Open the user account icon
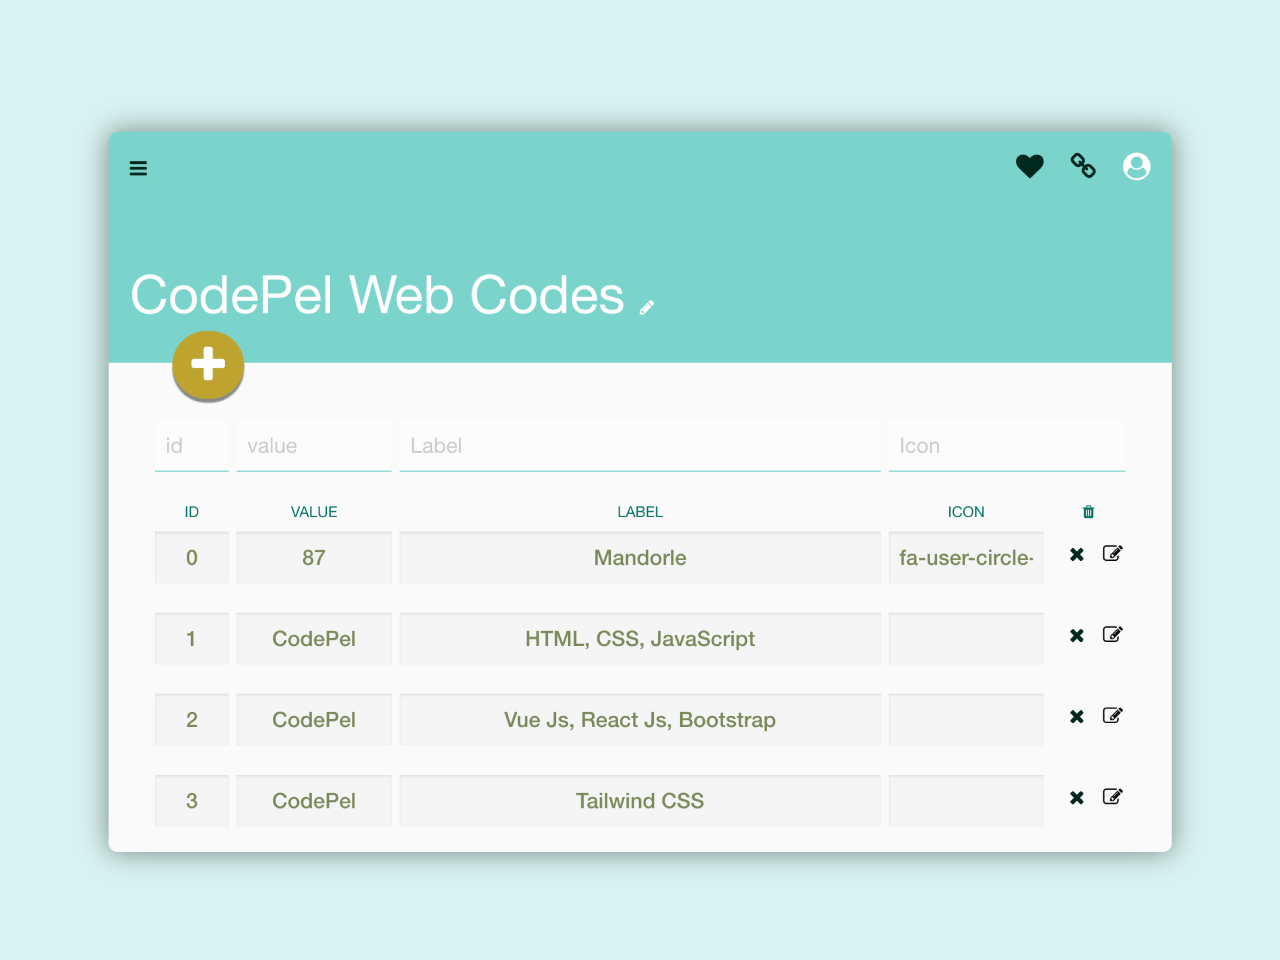 point(1136,166)
